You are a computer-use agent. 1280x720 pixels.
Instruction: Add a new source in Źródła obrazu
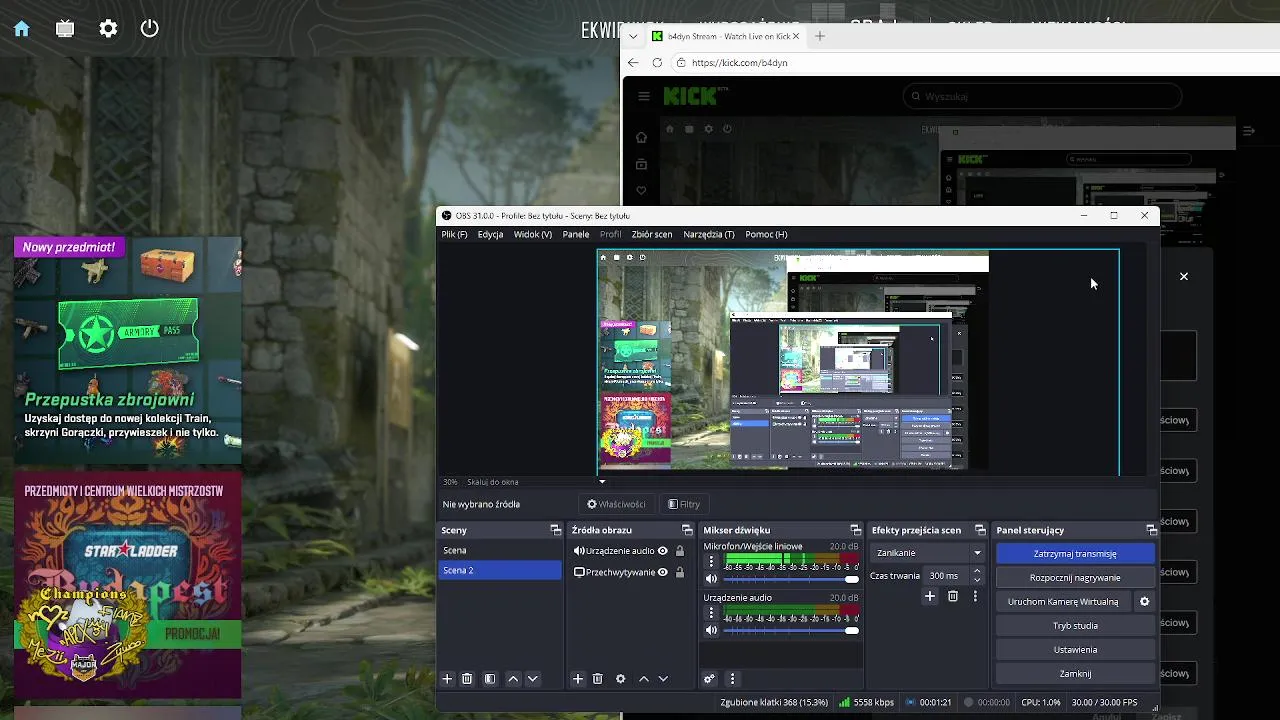[578, 679]
